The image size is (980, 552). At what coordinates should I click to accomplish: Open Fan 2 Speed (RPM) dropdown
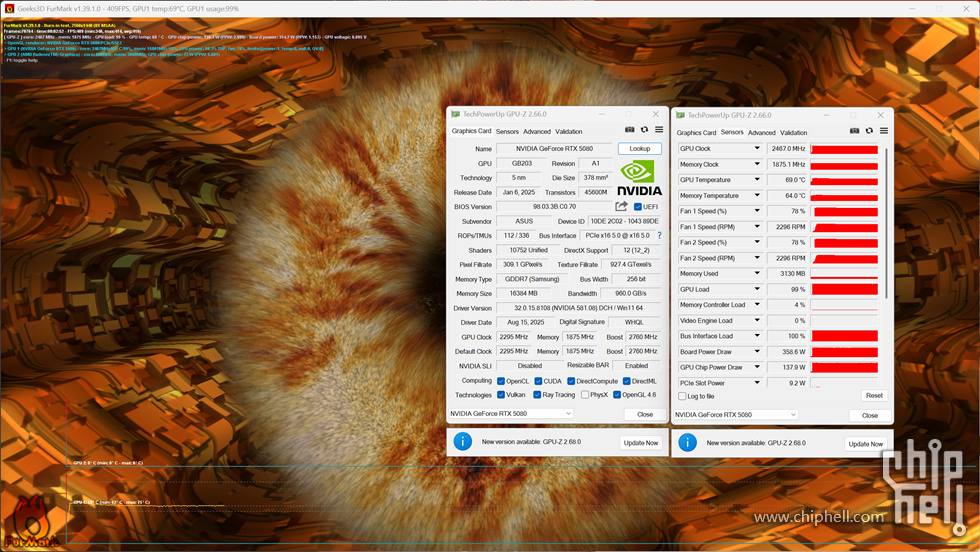pos(757,258)
